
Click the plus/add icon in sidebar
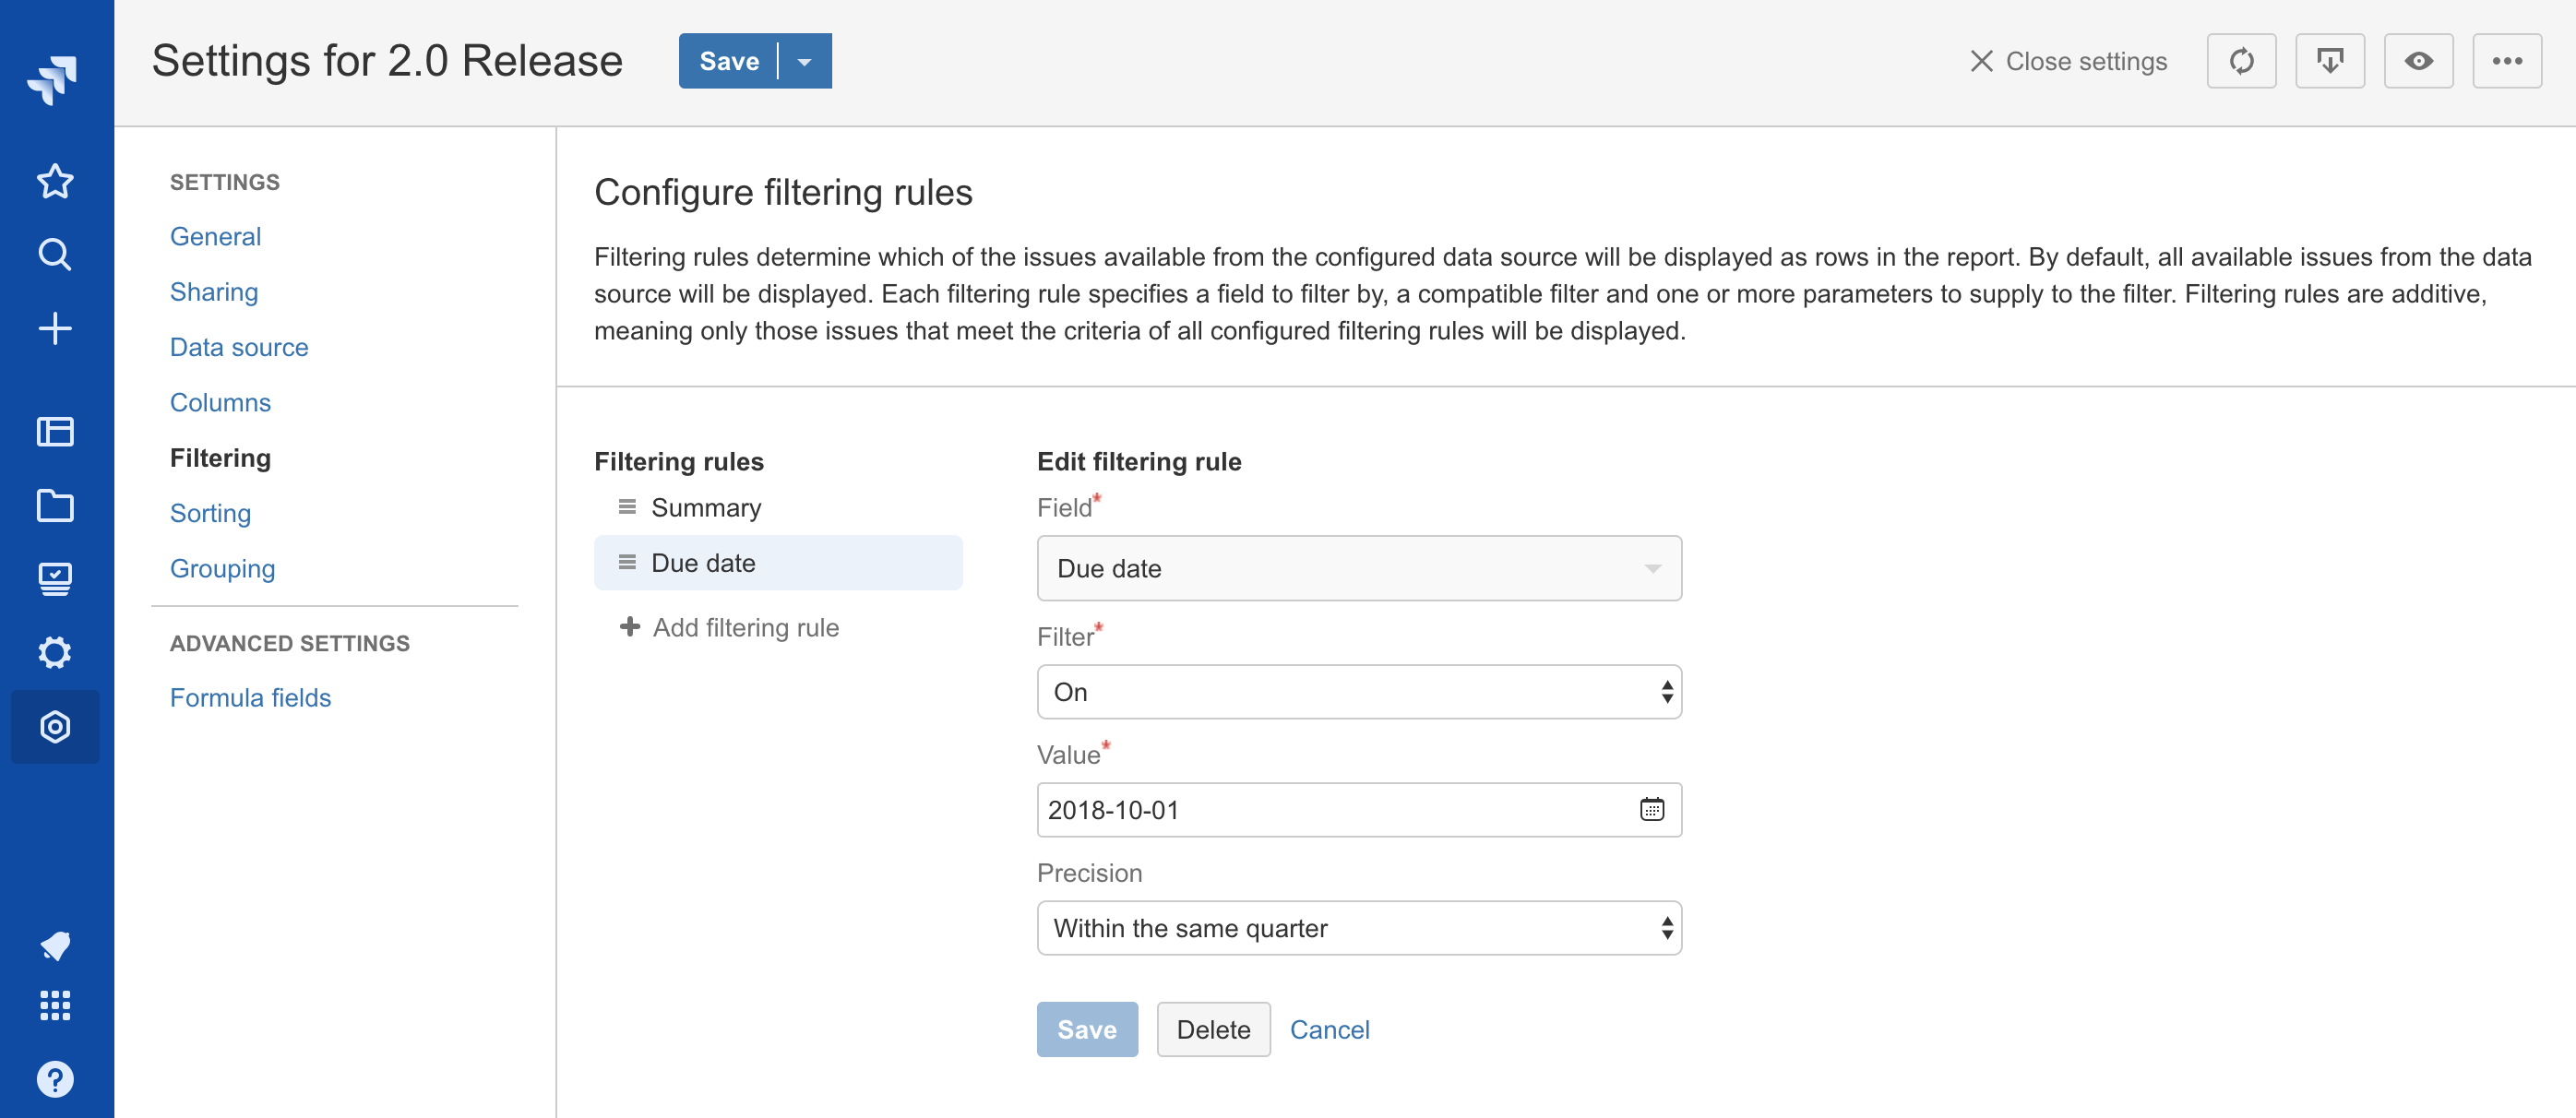56,327
